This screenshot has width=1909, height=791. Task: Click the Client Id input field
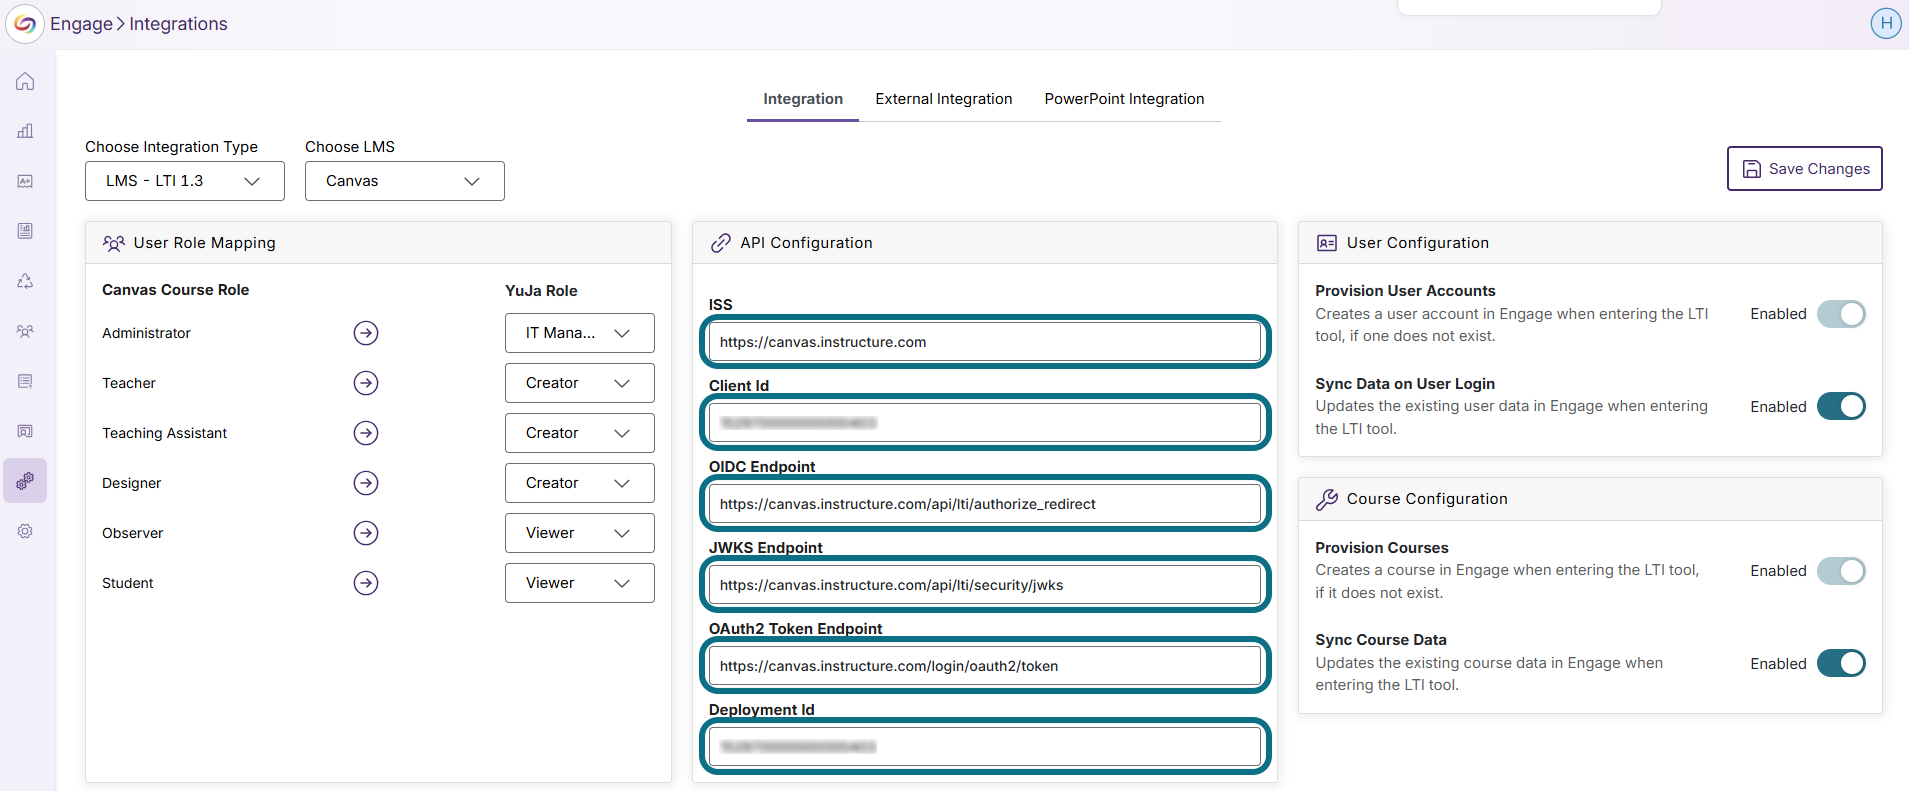click(x=985, y=423)
